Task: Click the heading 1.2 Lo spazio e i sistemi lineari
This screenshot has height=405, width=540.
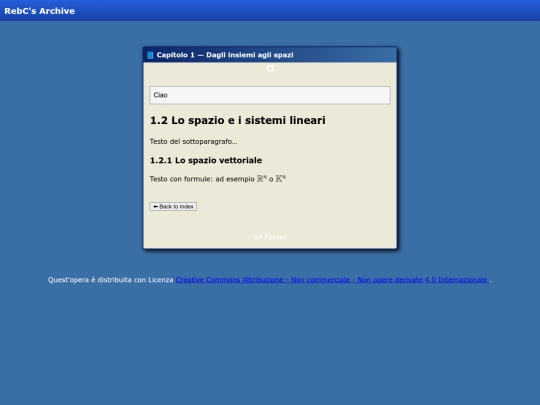Action: (238, 120)
